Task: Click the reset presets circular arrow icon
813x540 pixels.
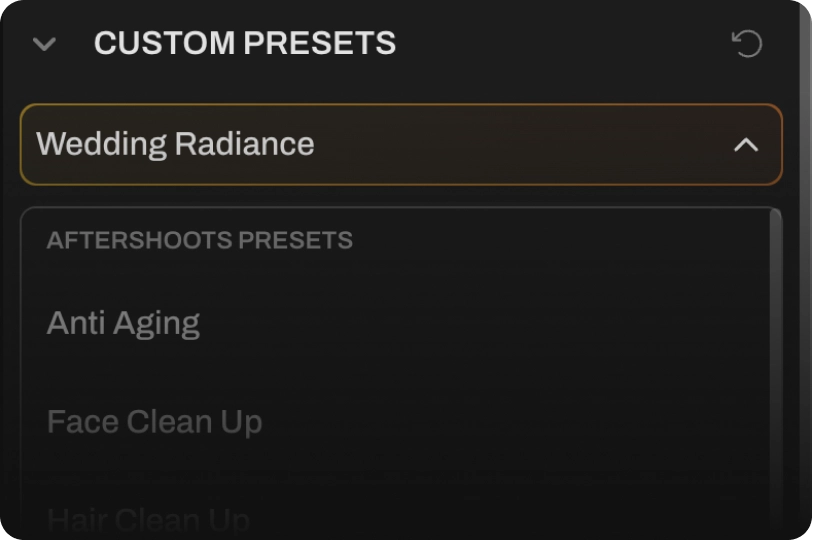Action: coord(747,44)
